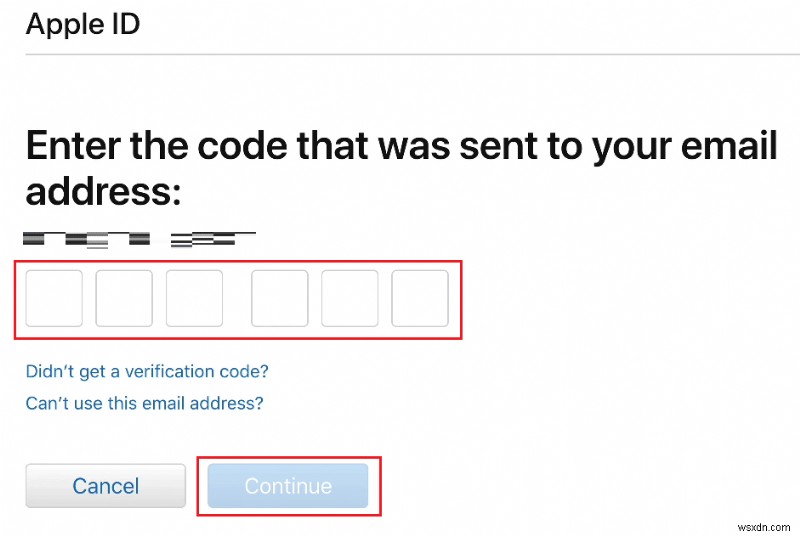Image resolution: width=800 pixels, height=536 pixels.
Task: Select the fifth code digit box
Action: tap(350, 298)
